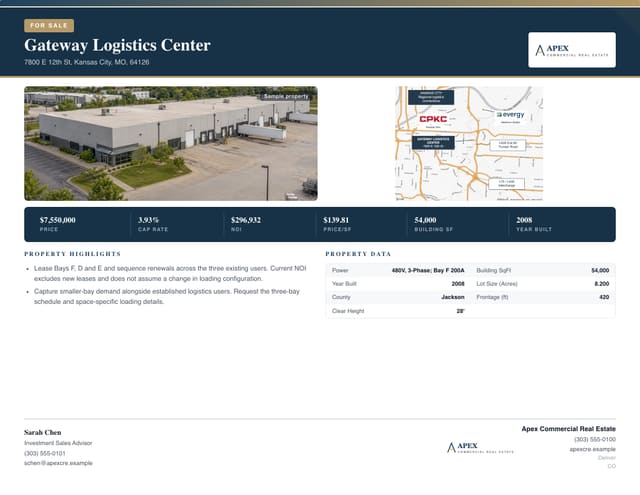Click the Lot Size value 8.200

click(x=602, y=284)
